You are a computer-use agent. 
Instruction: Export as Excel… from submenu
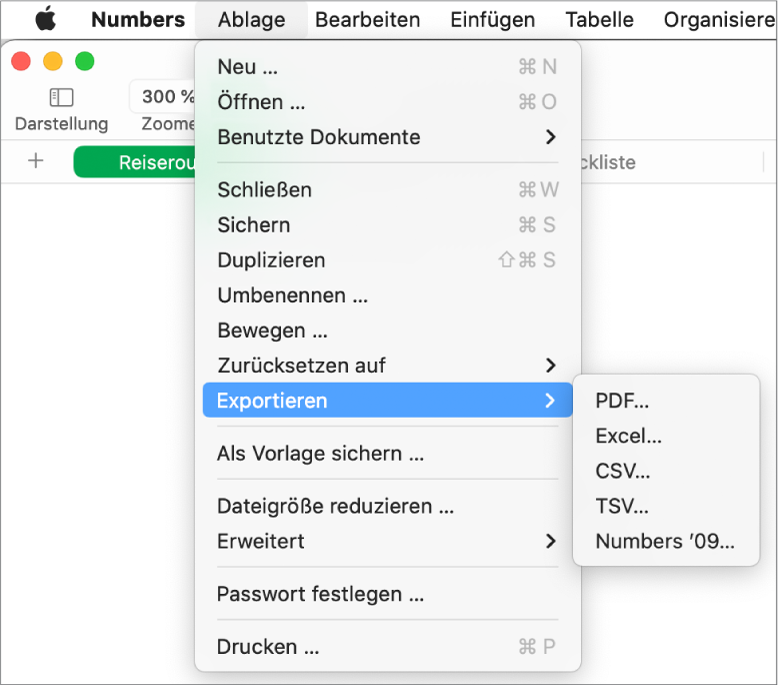pyautogui.click(x=666, y=436)
